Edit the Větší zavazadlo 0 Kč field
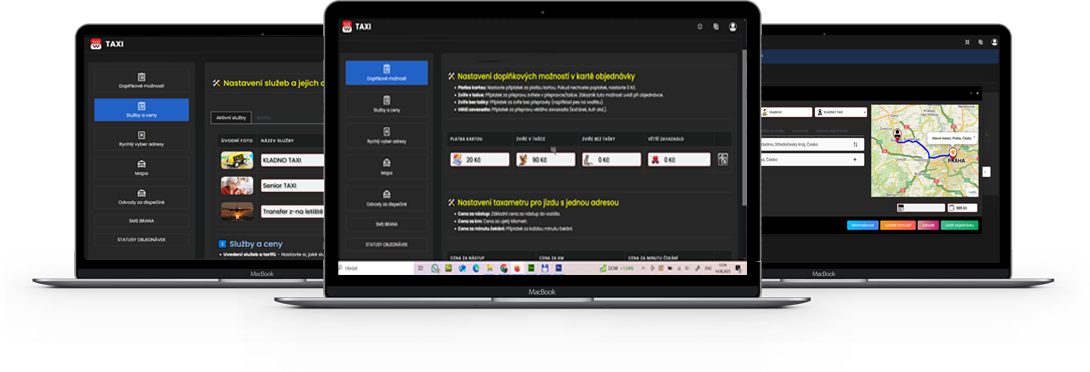1090x372 pixels. point(678,160)
